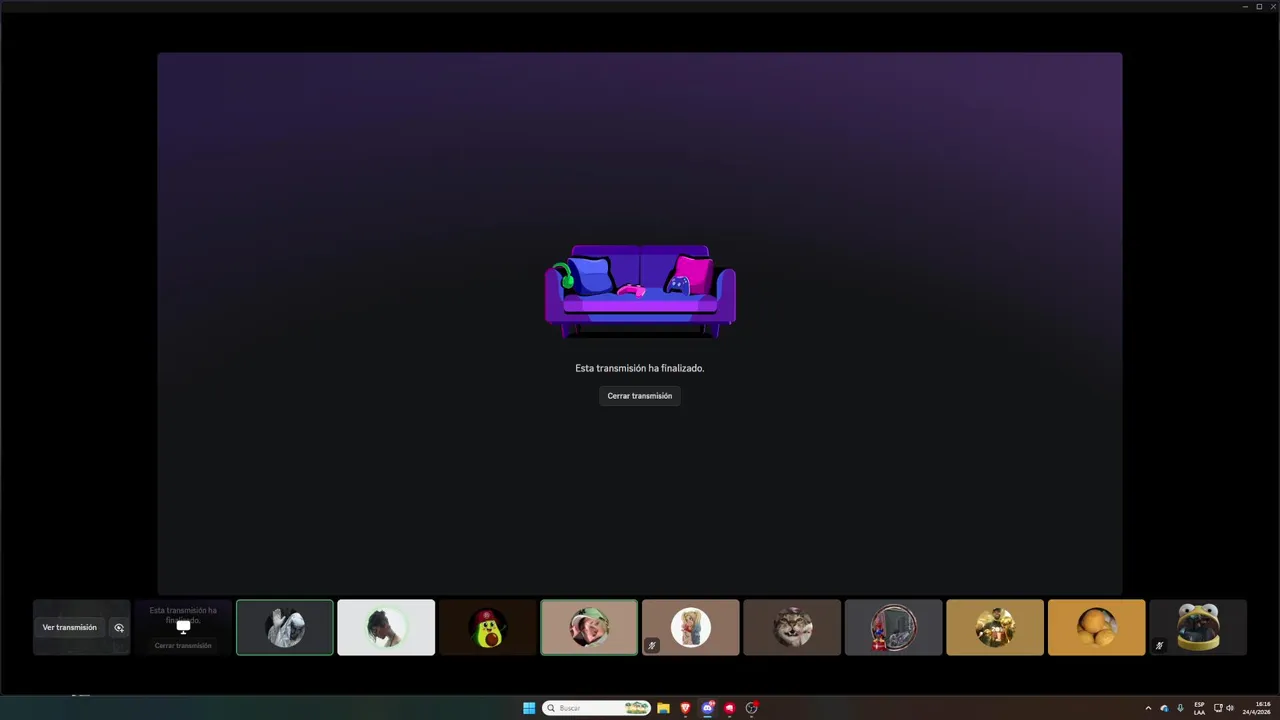Select the participant tile with gray hand avatar
The image size is (1280, 720).
pyautogui.click(x=285, y=628)
